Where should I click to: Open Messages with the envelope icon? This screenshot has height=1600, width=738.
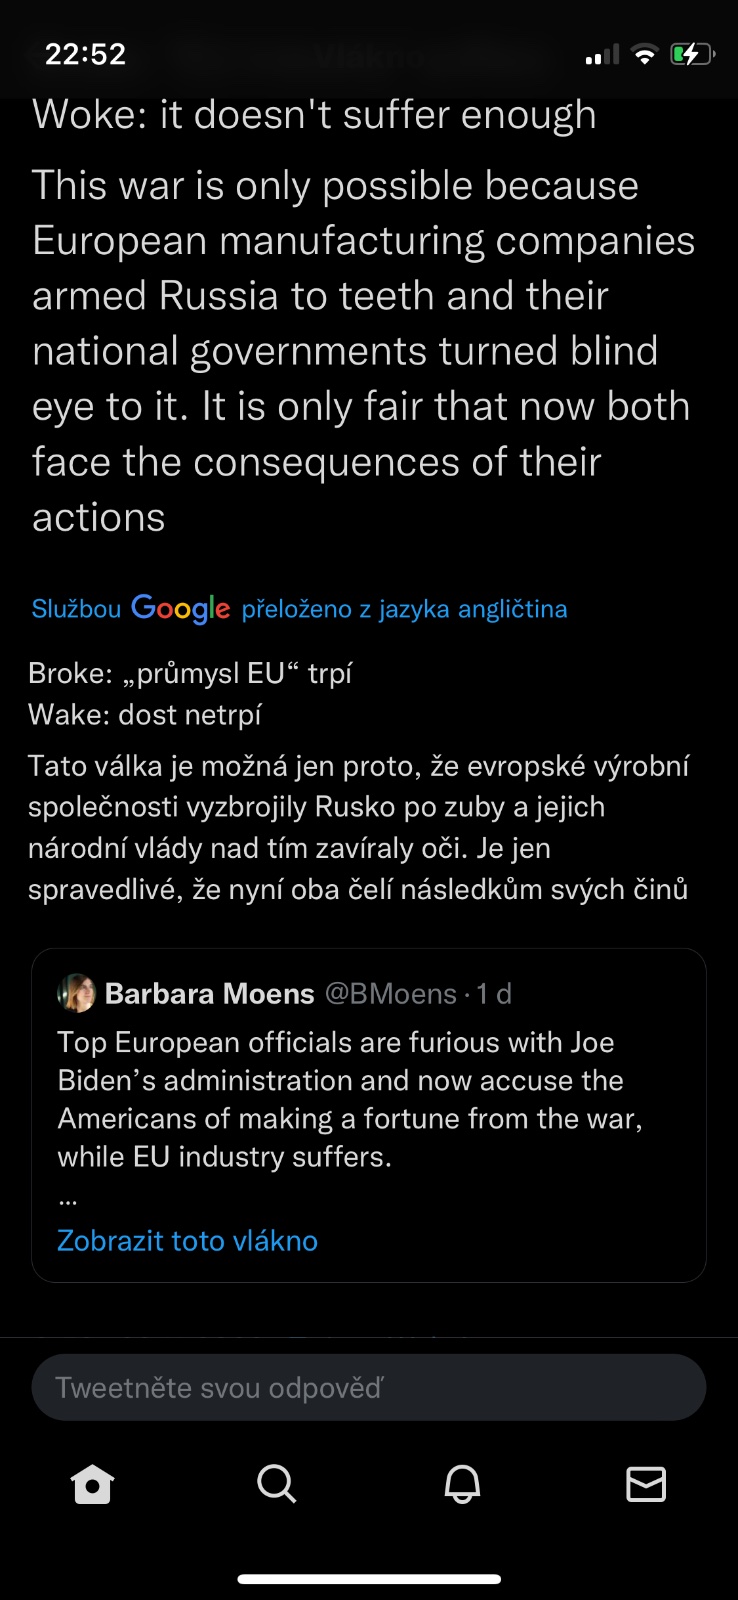(x=646, y=1484)
